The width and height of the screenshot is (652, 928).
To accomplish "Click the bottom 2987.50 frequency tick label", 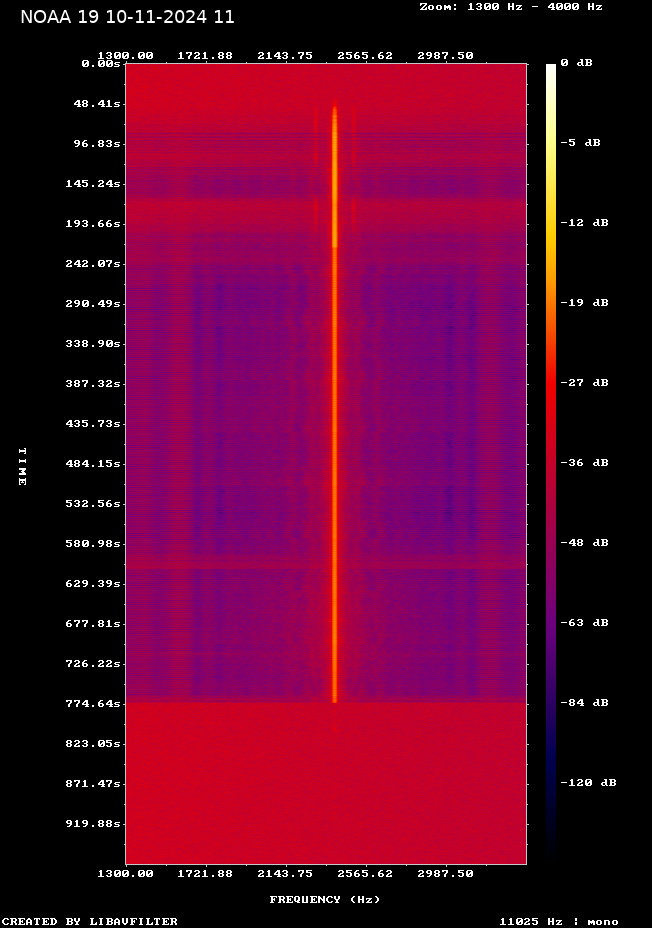I will (x=446, y=874).
